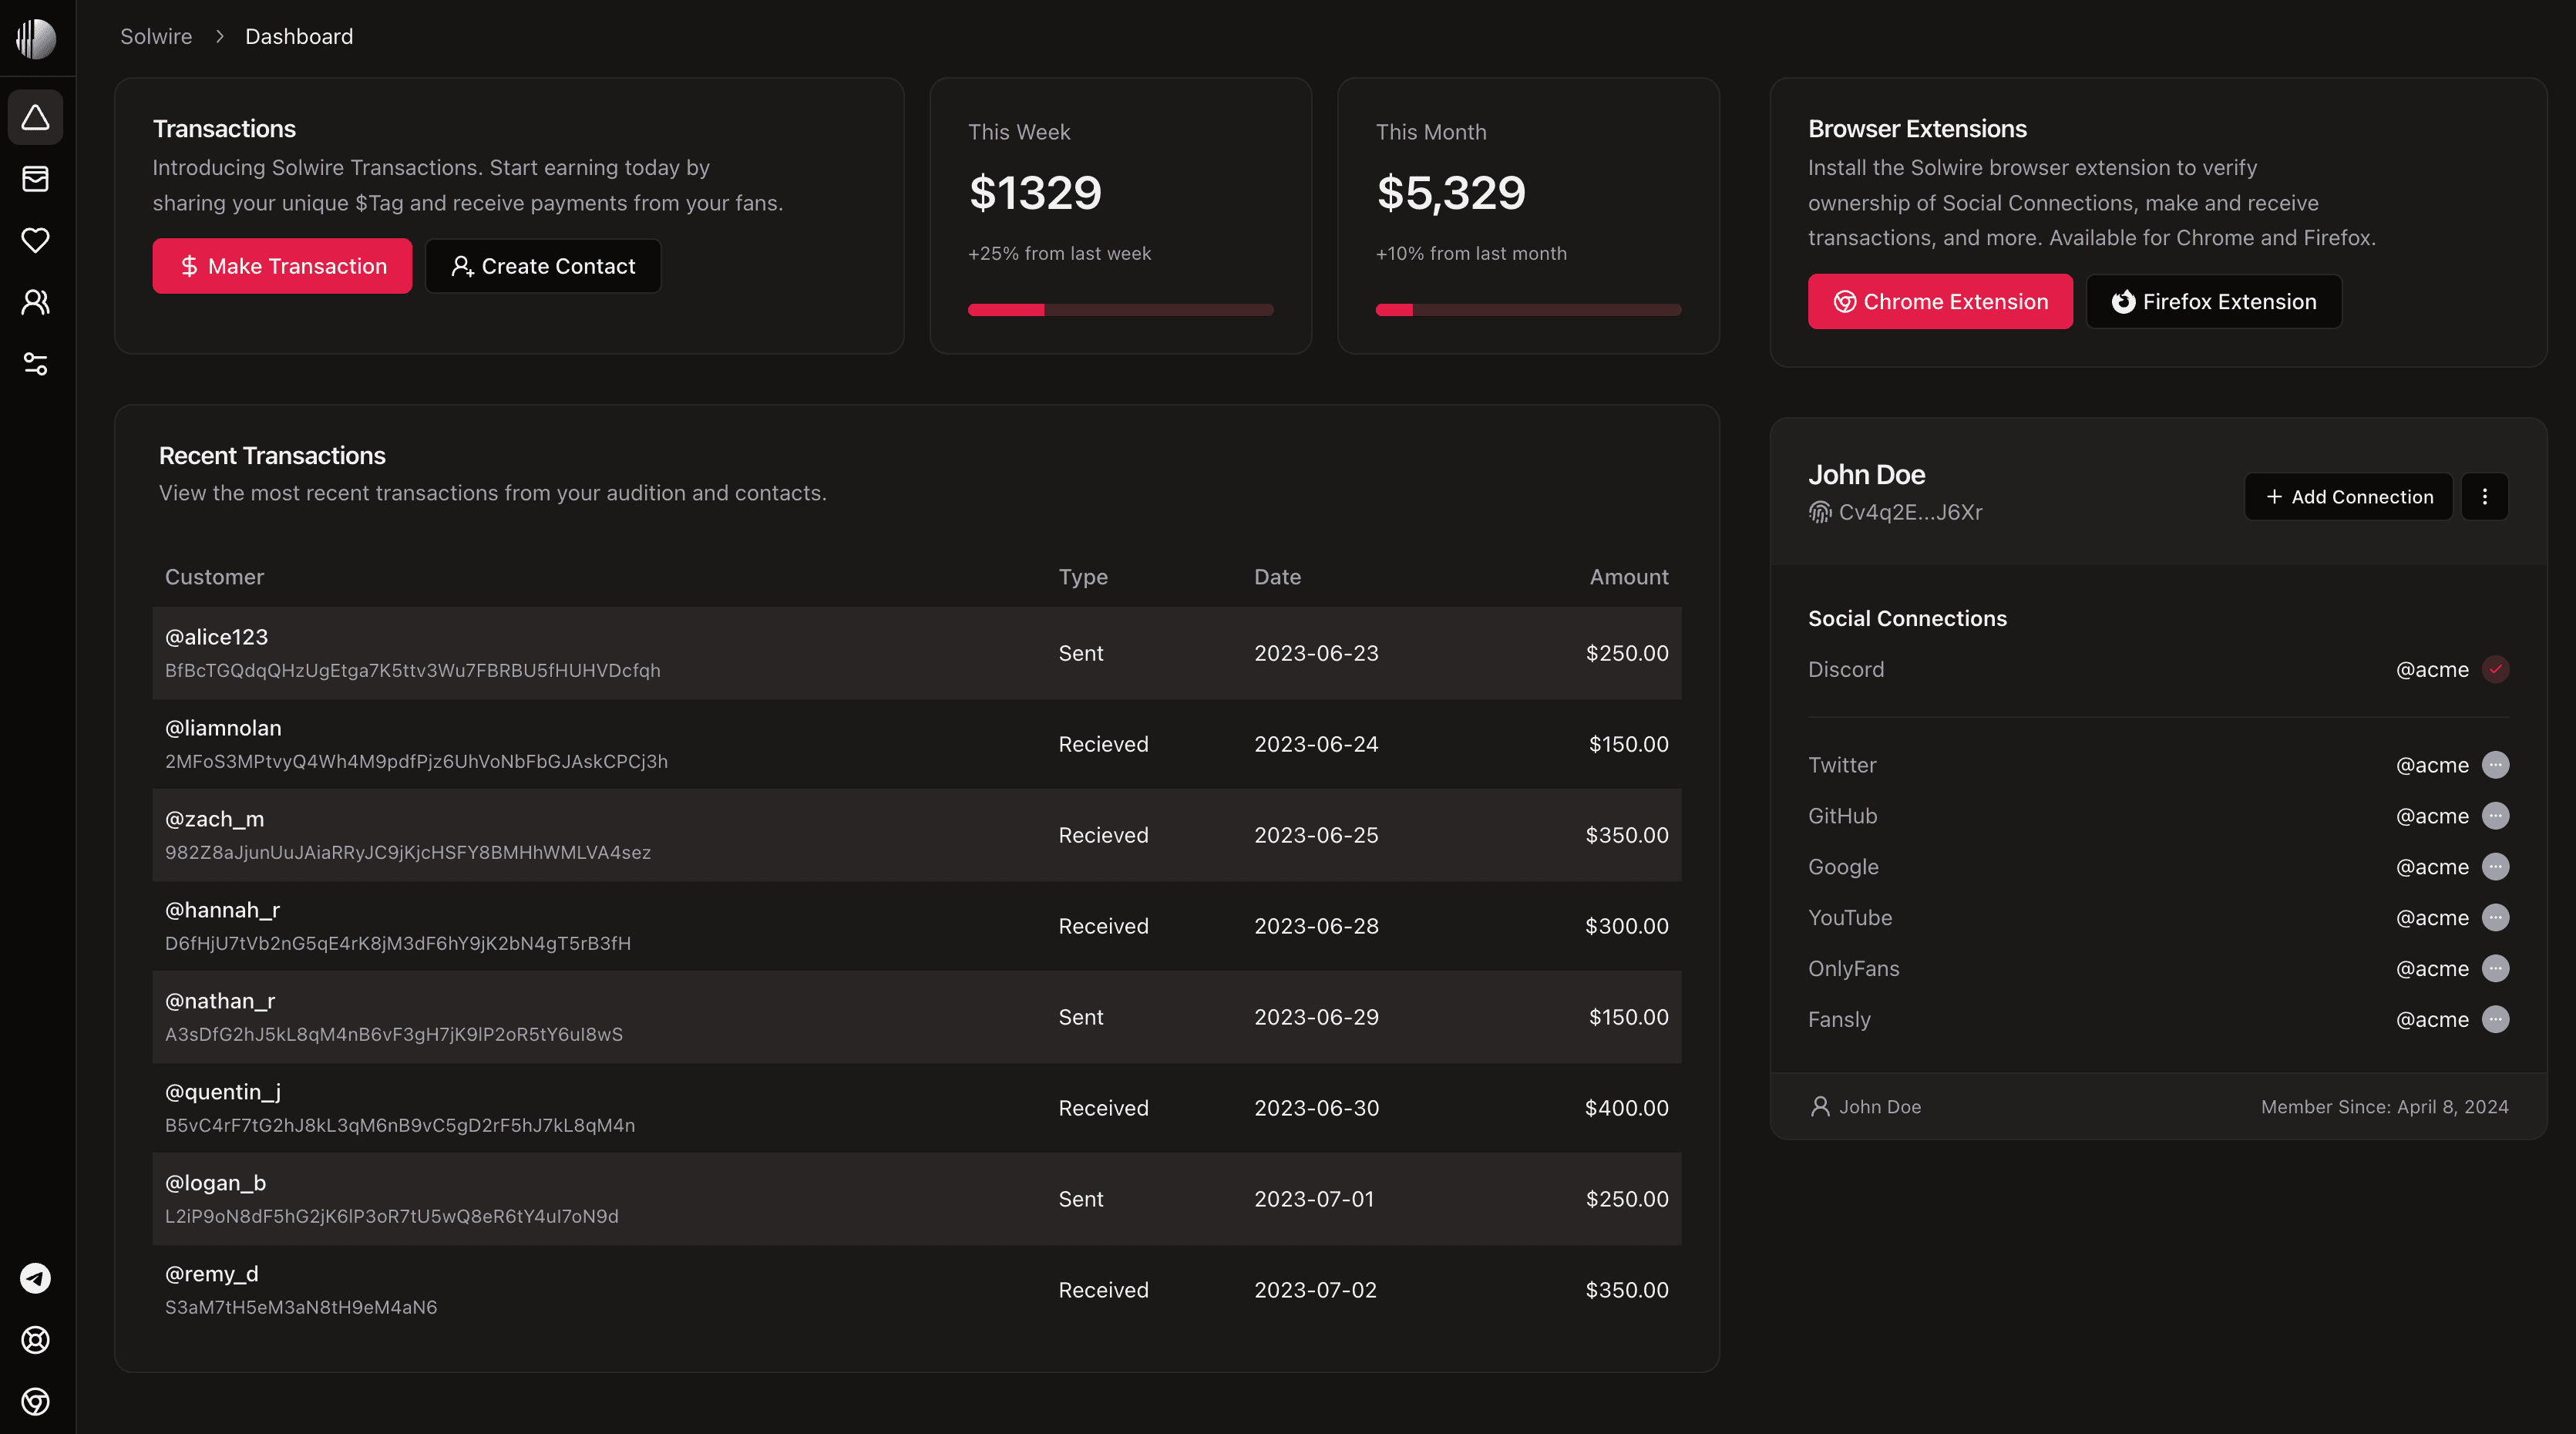
Task: Click the YouTube pending status icon
Action: click(2496, 918)
